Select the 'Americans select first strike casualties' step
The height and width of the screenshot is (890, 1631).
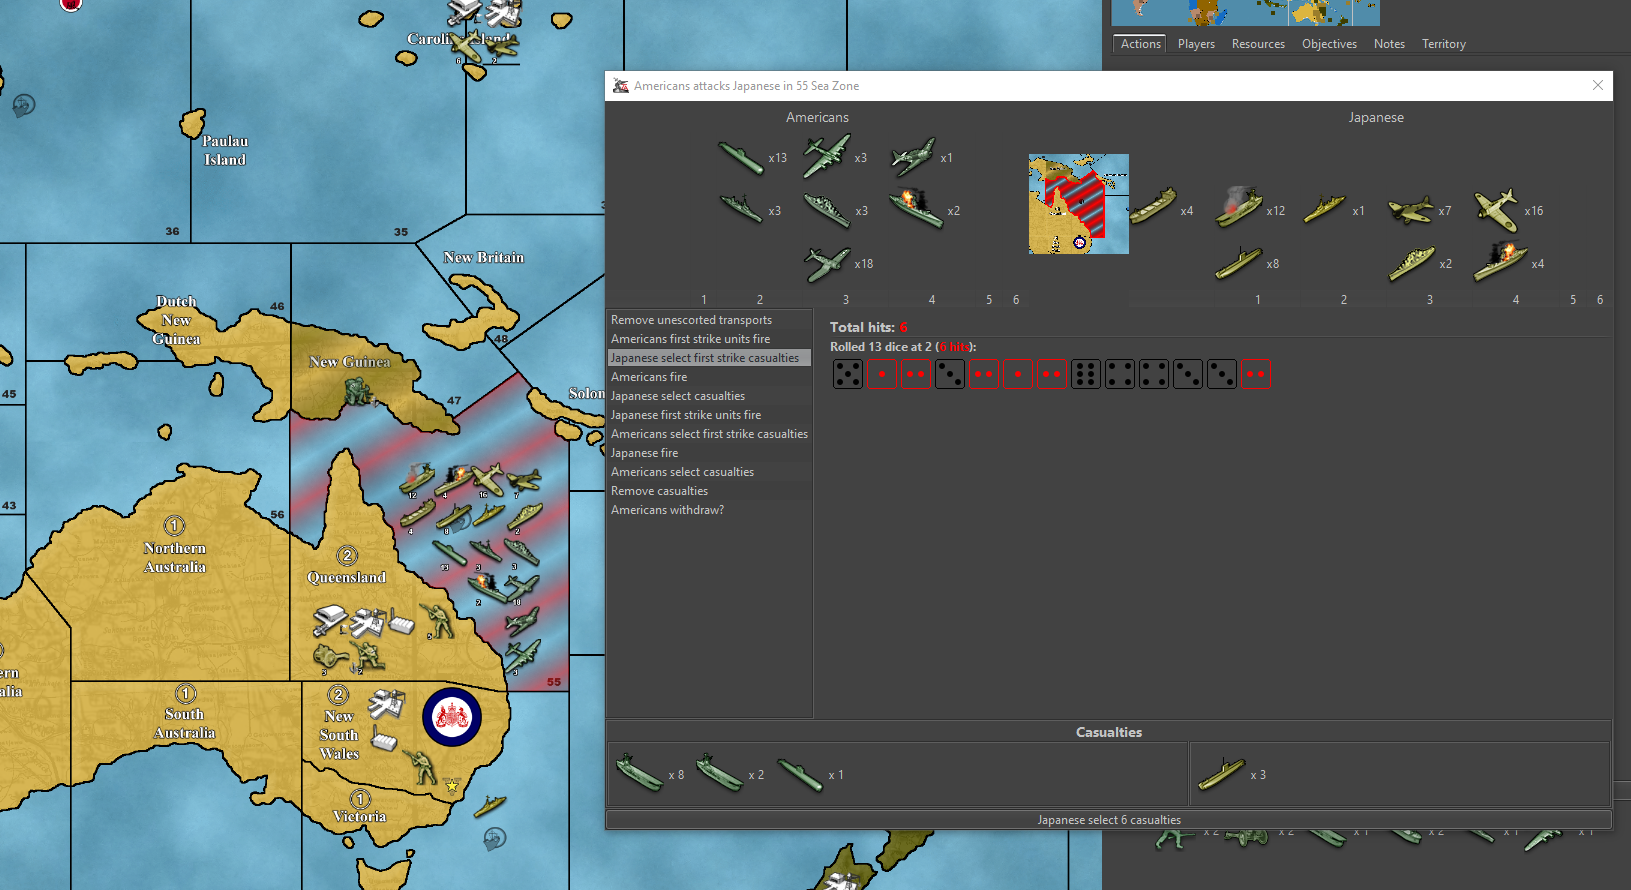(710, 434)
